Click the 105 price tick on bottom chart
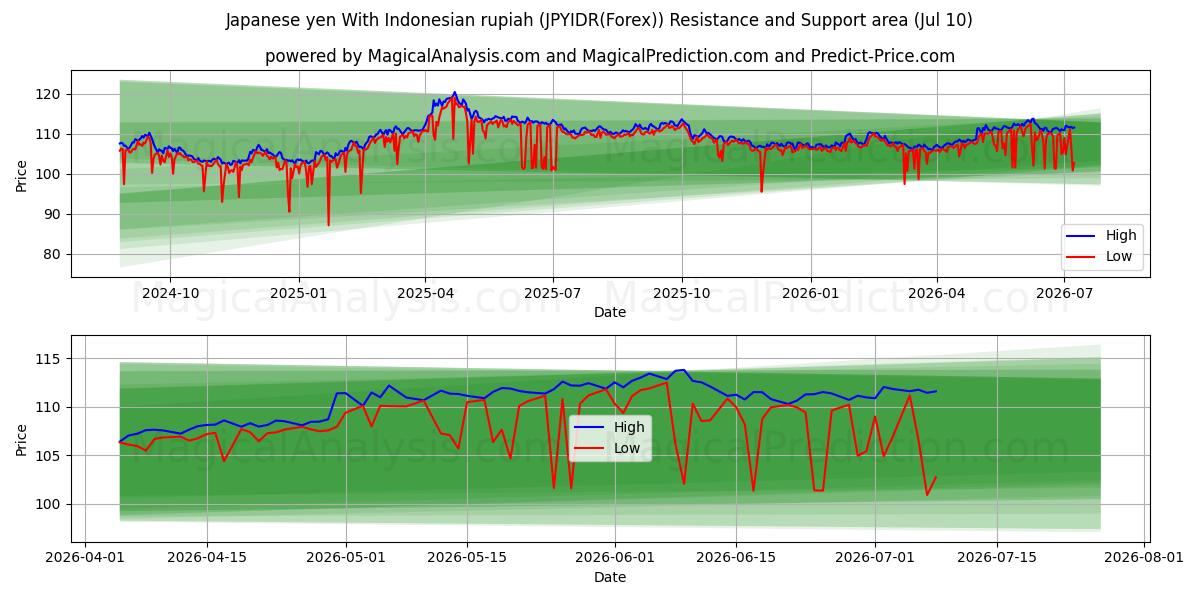The image size is (1200, 600). tap(50, 456)
